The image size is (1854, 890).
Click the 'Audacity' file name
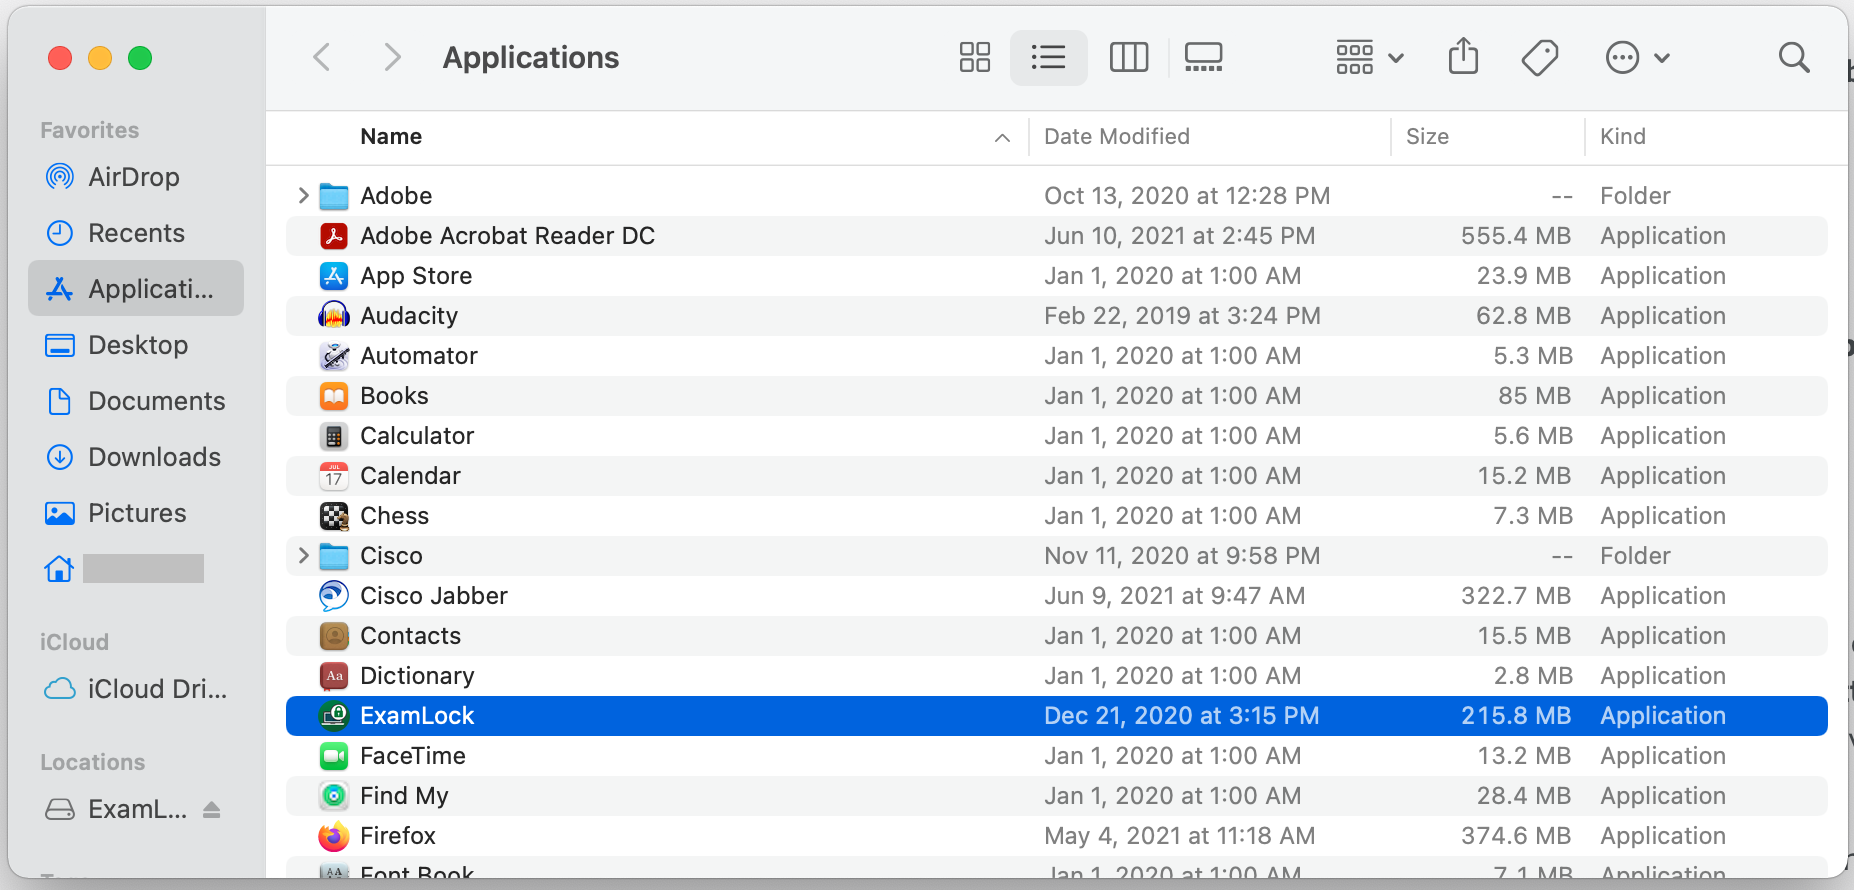click(409, 316)
